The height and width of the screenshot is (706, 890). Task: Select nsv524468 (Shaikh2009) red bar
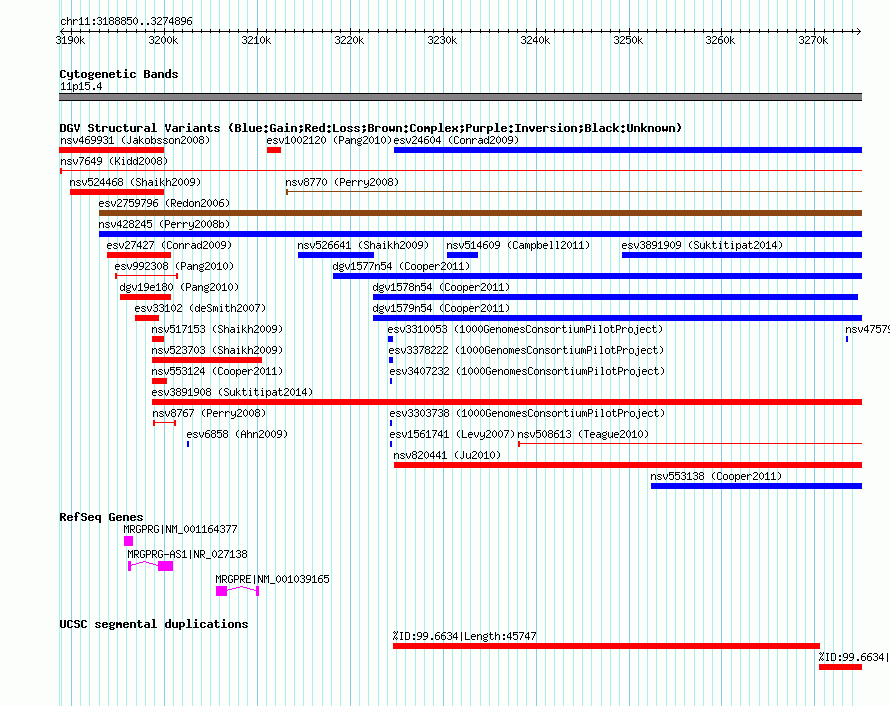pos(117,192)
